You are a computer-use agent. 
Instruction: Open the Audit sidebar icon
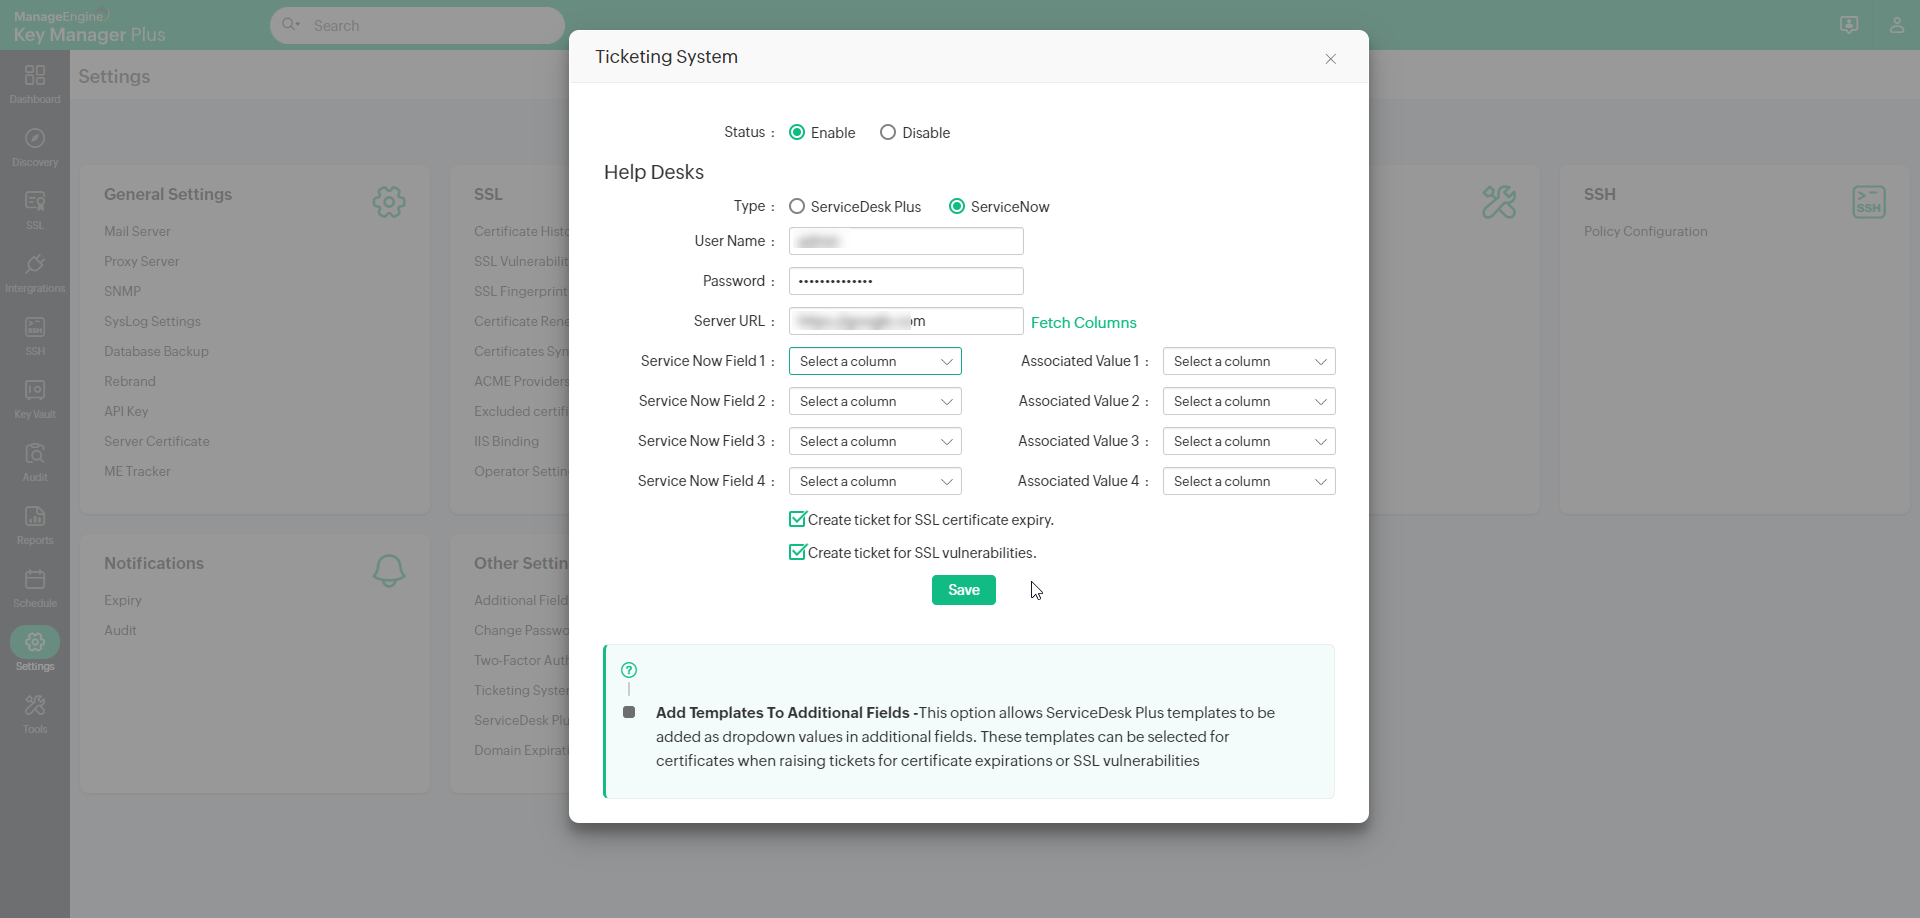coord(35,453)
